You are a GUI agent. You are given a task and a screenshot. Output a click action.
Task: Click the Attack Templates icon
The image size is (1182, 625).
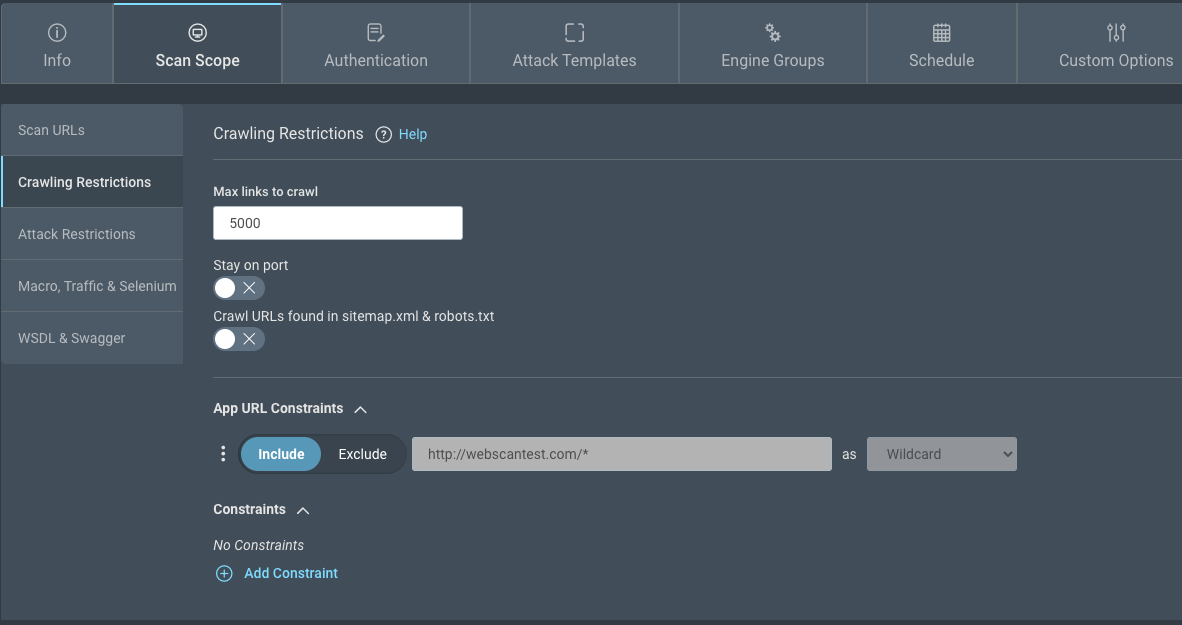pos(574,33)
